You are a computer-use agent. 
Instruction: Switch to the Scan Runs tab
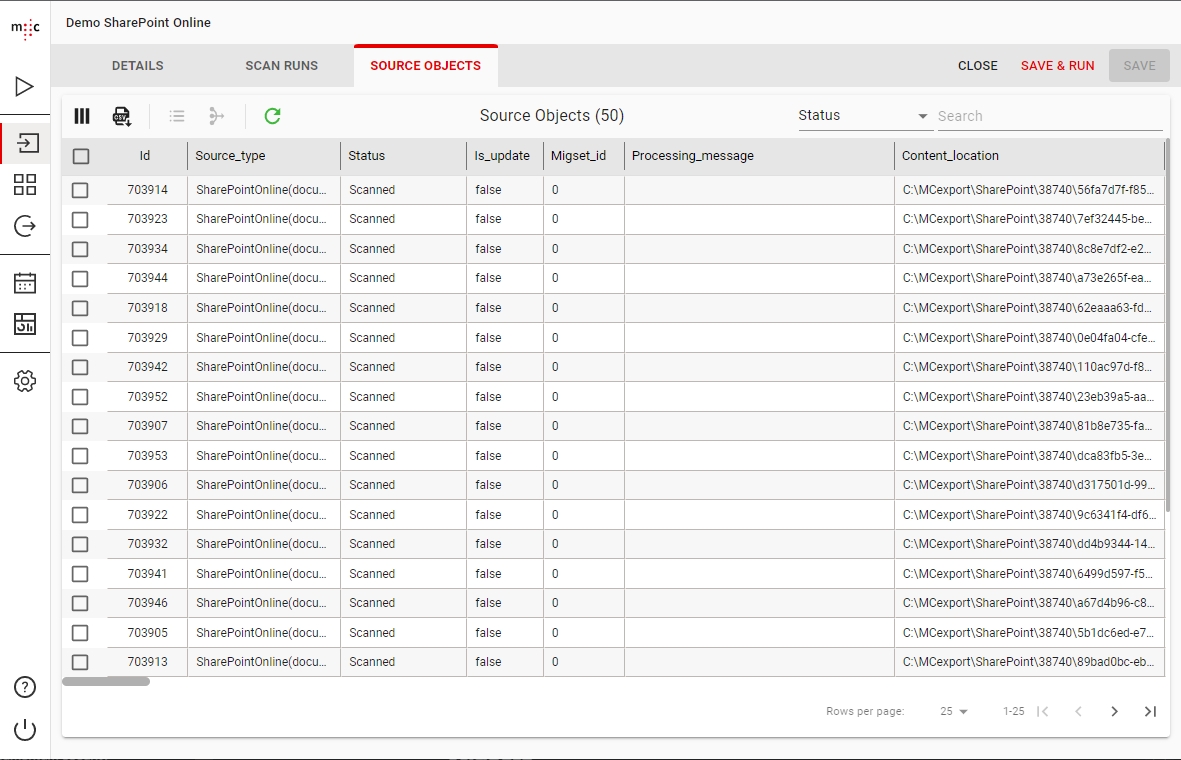click(281, 66)
